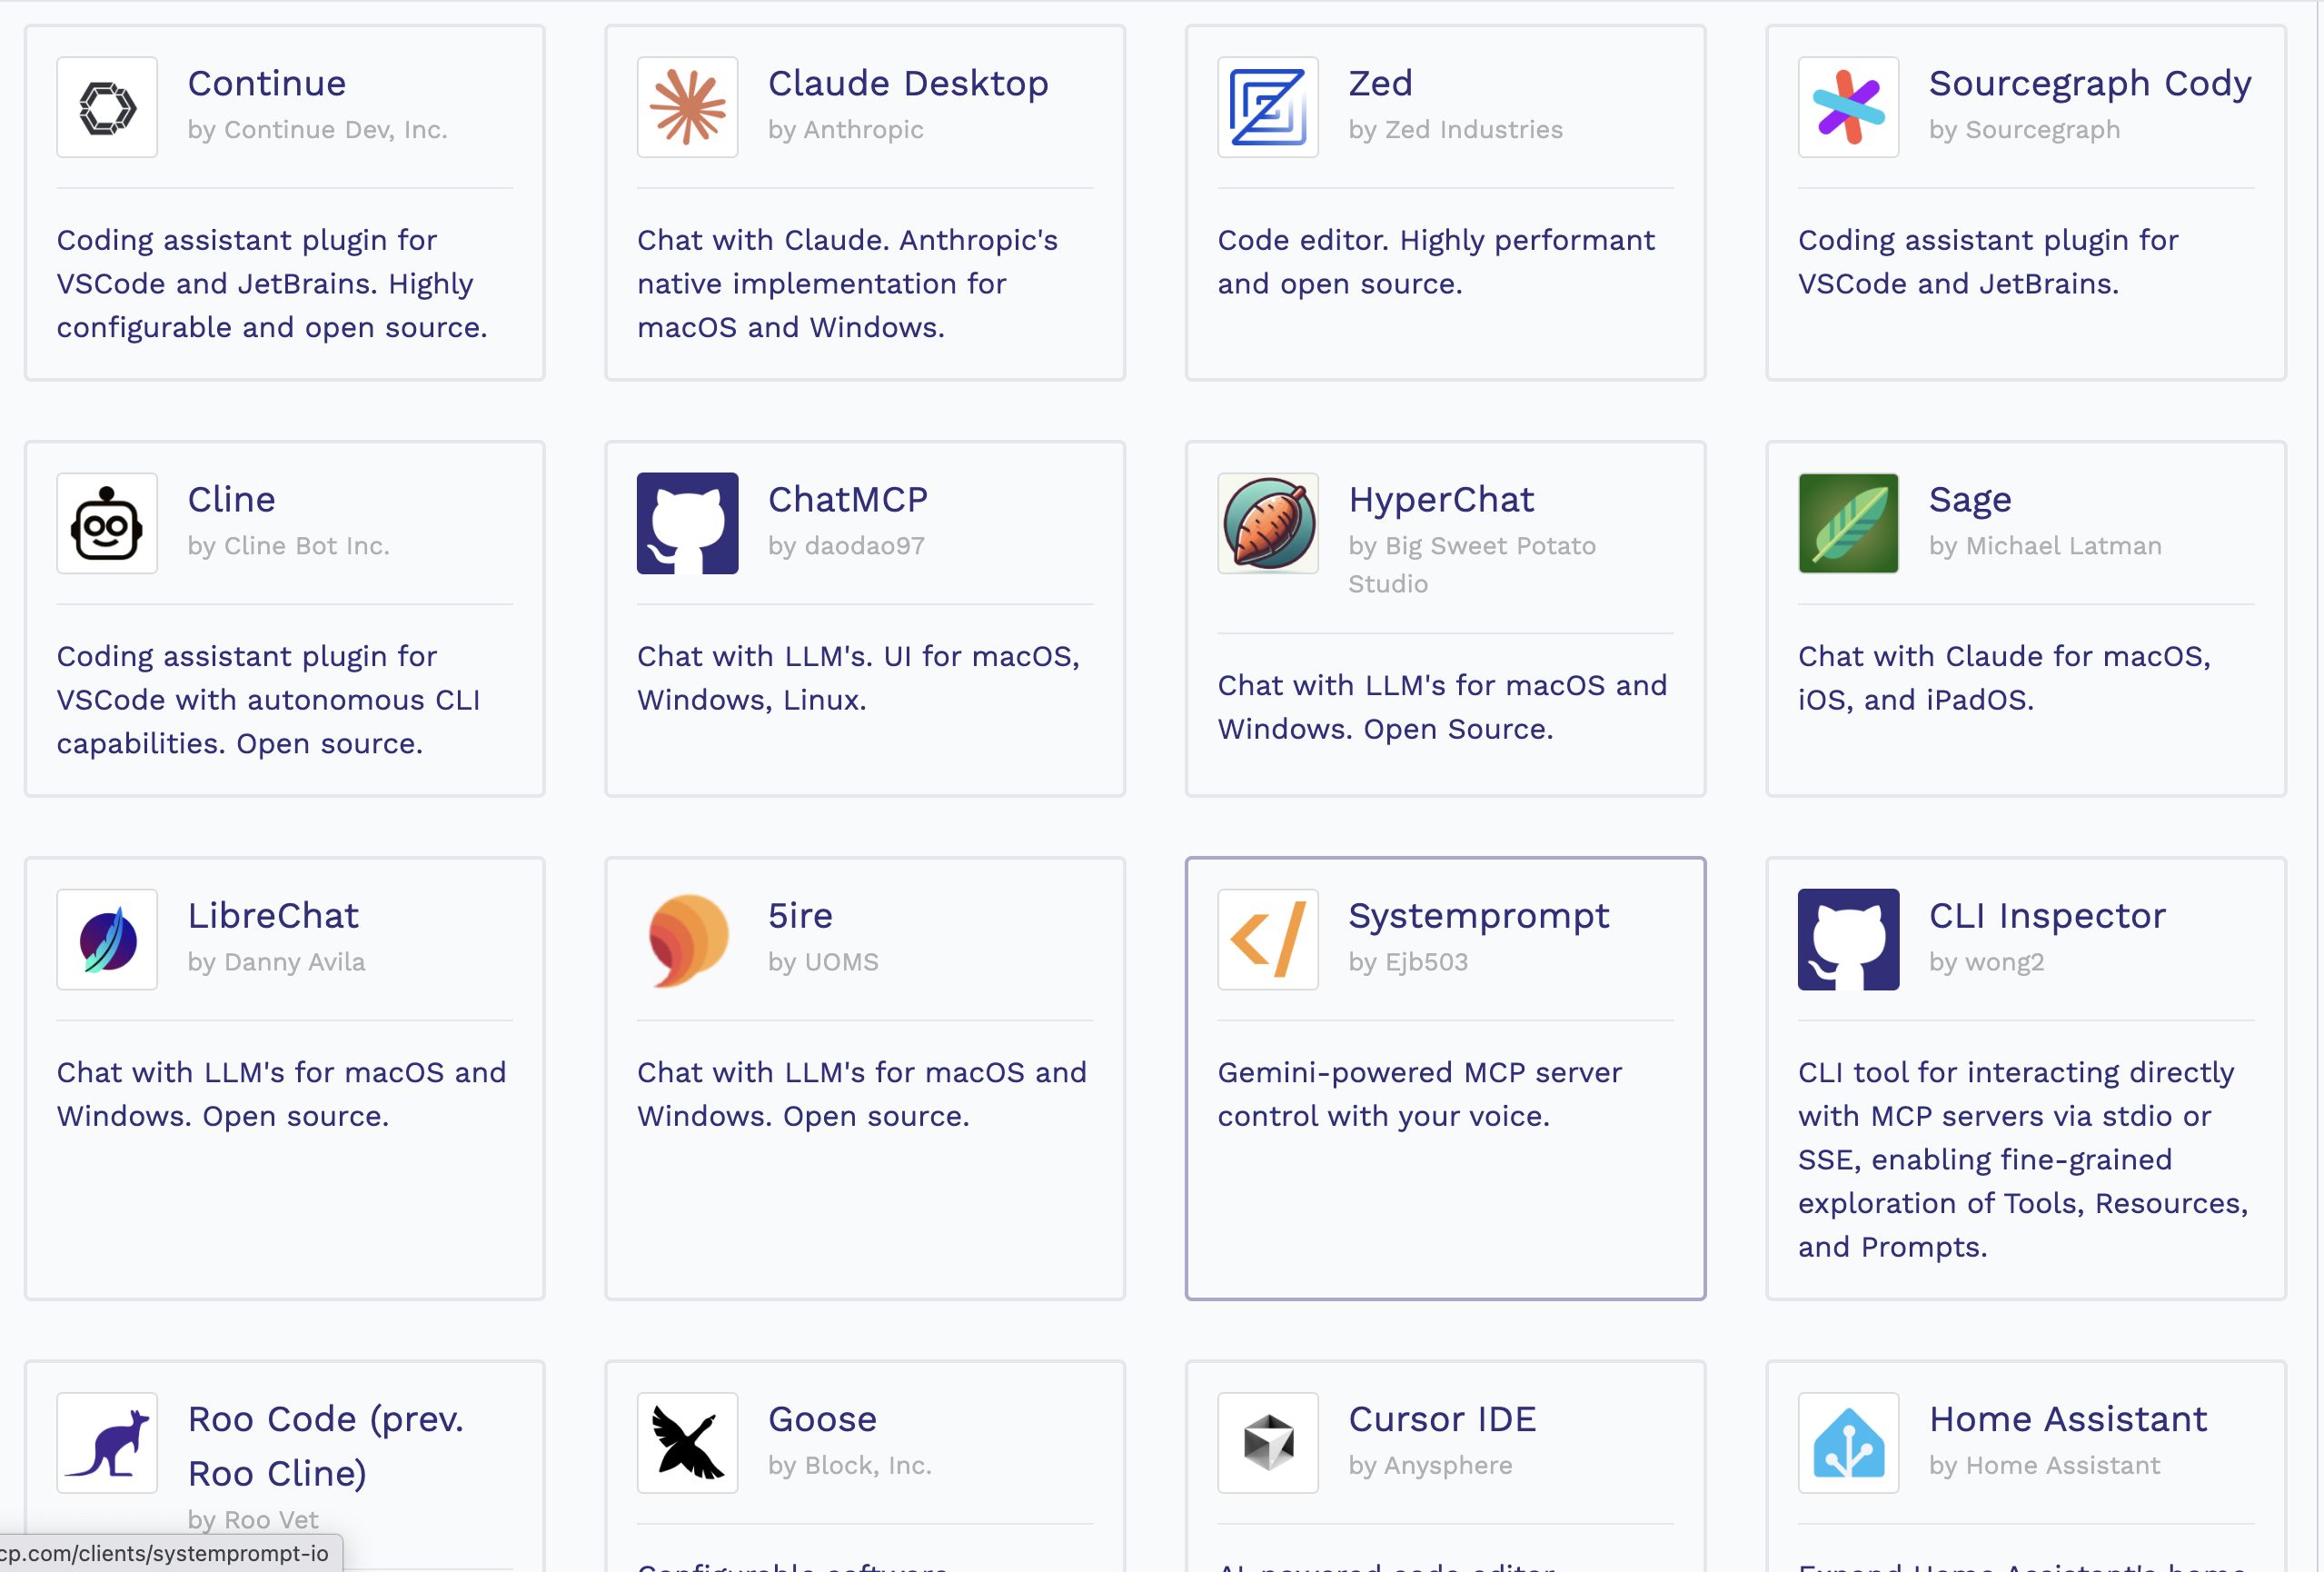This screenshot has width=2324, height=1572.
Task: Select the 5ire card title
Action: point(800,915)
